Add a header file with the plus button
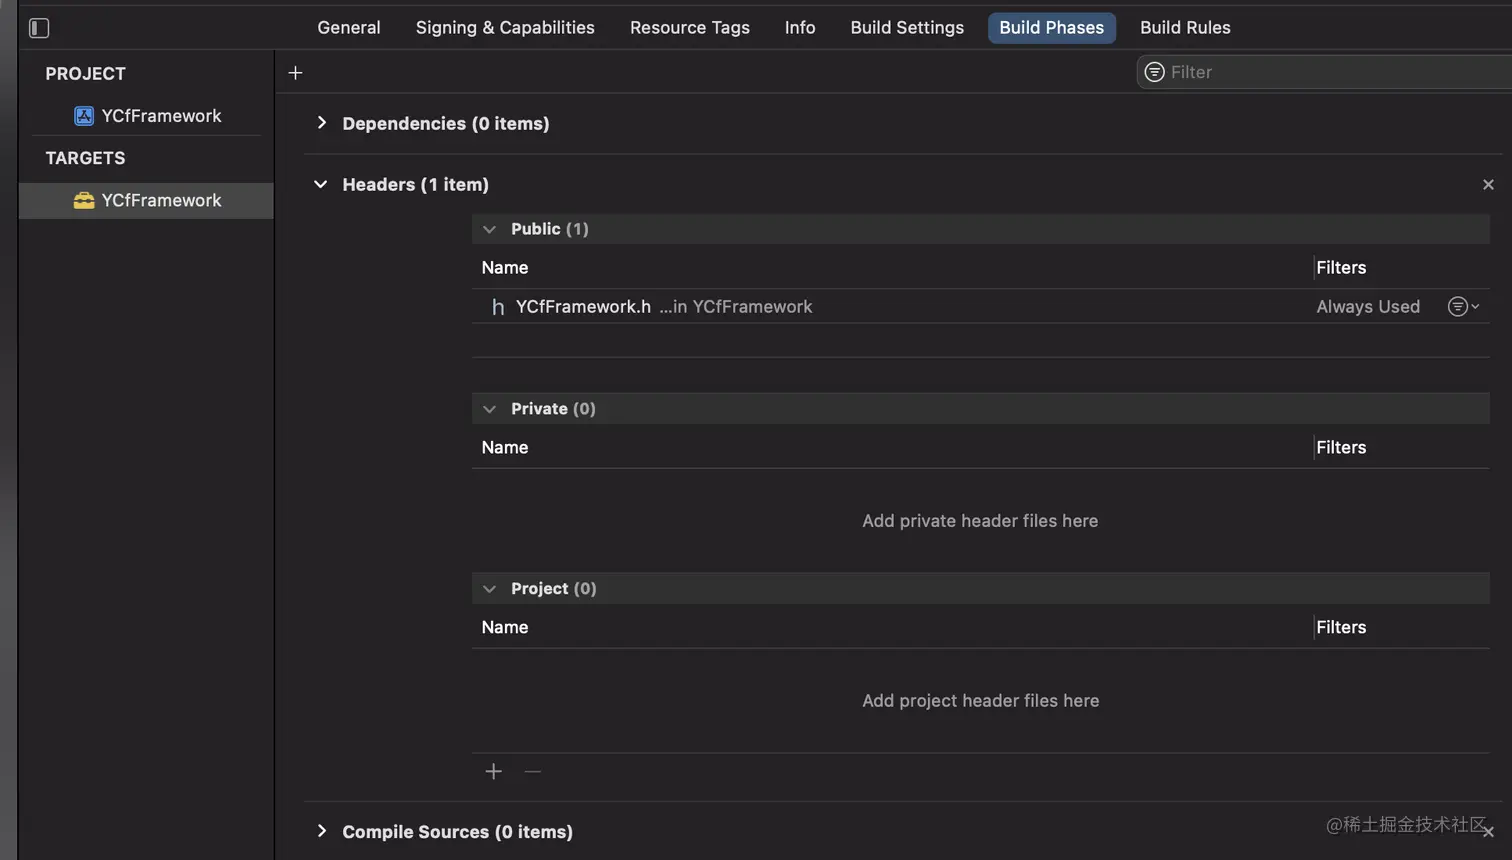This screenshot has width=1512, height=860. click(494, 771)
